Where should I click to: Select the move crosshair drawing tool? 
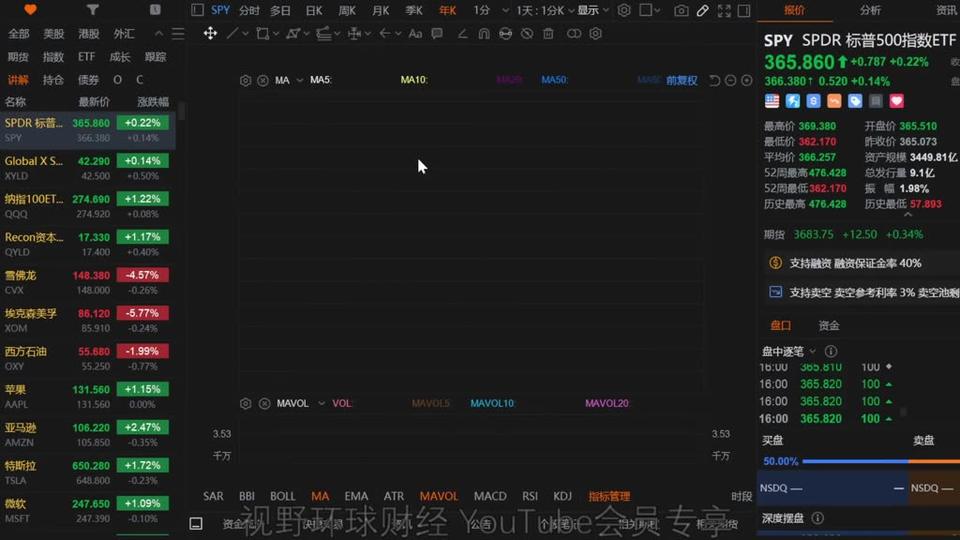tap(210, 34)
